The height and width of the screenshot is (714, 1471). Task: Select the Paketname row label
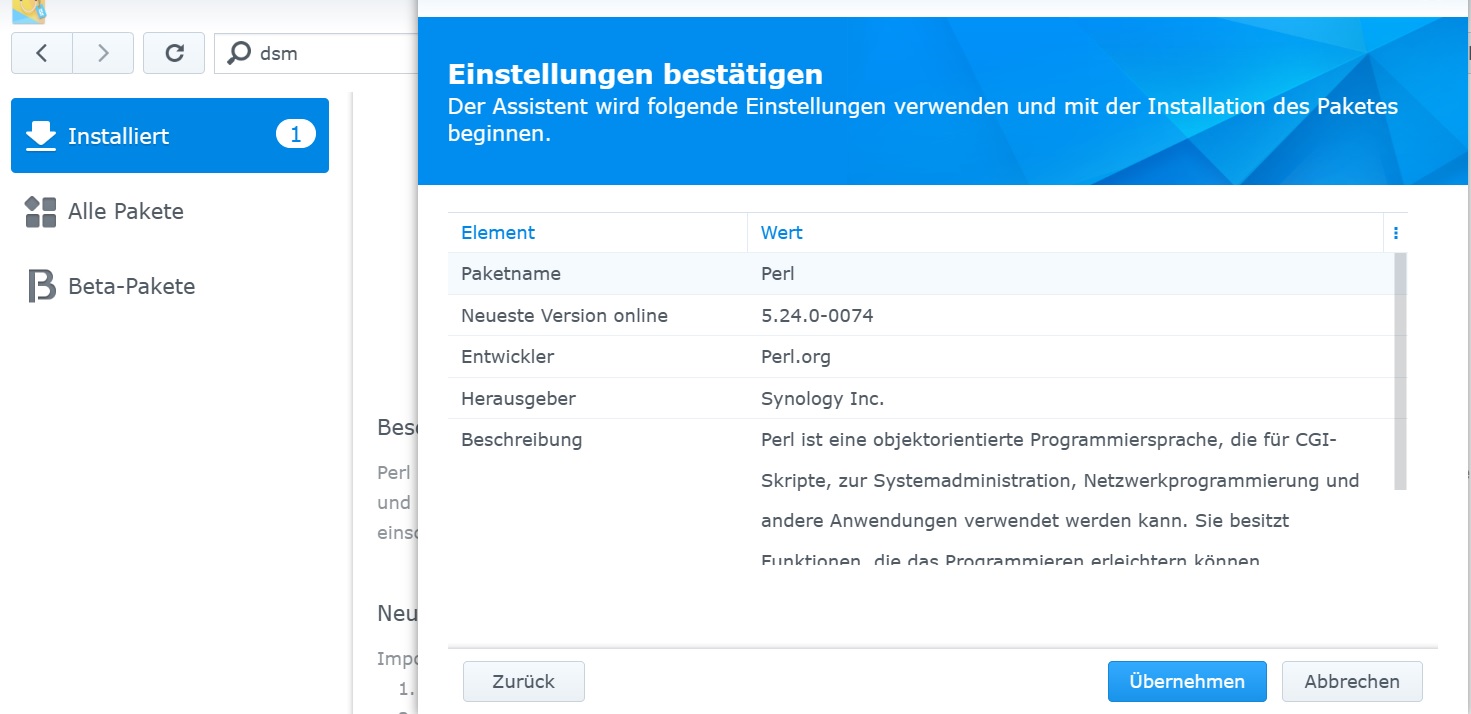[511, 273]
